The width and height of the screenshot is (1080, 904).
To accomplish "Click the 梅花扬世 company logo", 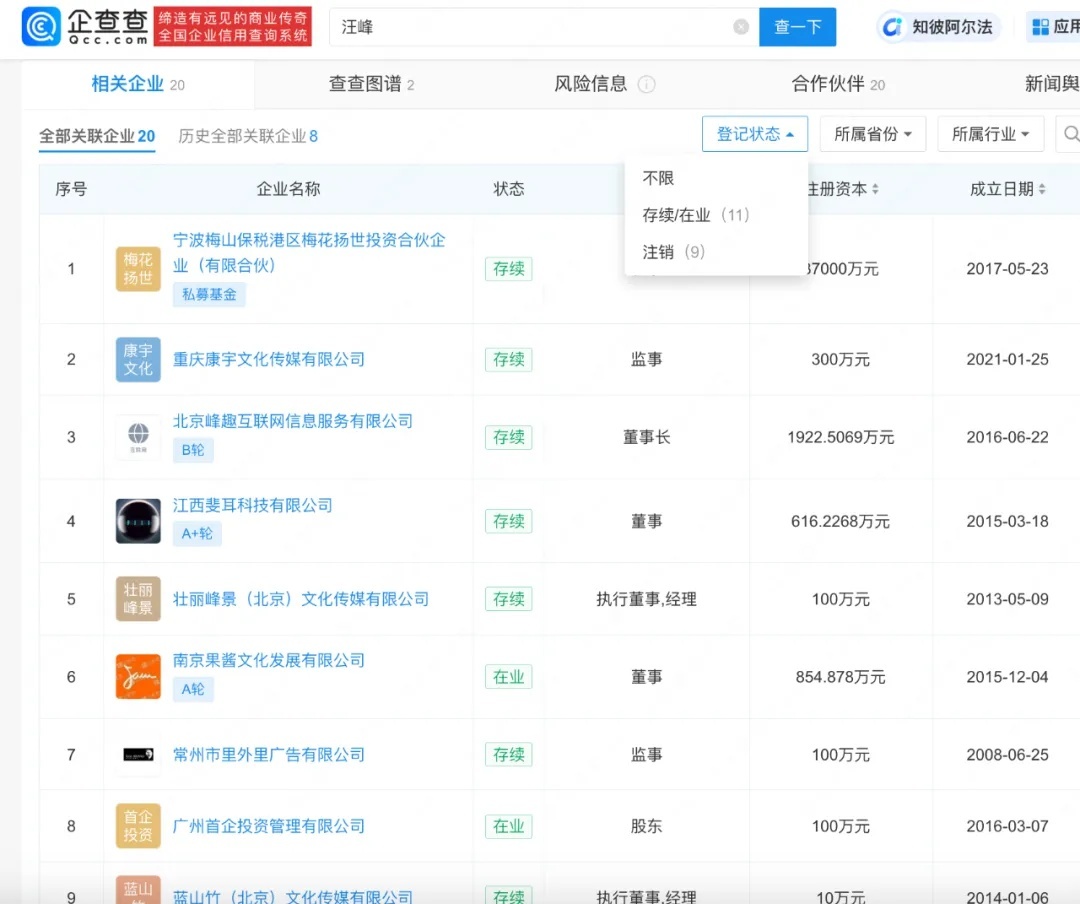I will 138,269.
